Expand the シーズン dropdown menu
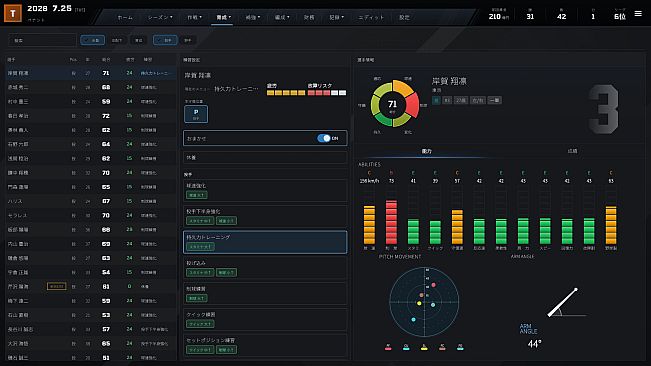The height and width of the screenshot is (366, 651). pyautogui.click(x=160, y=17)
